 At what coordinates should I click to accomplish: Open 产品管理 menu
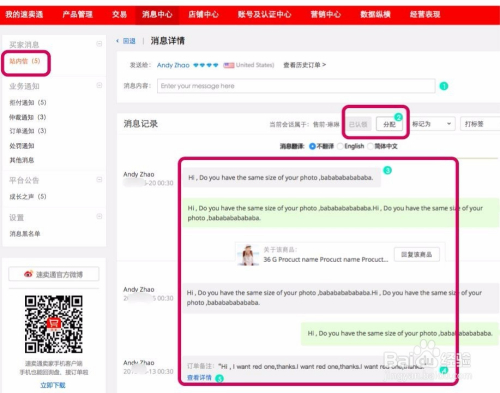pos(77,14)
